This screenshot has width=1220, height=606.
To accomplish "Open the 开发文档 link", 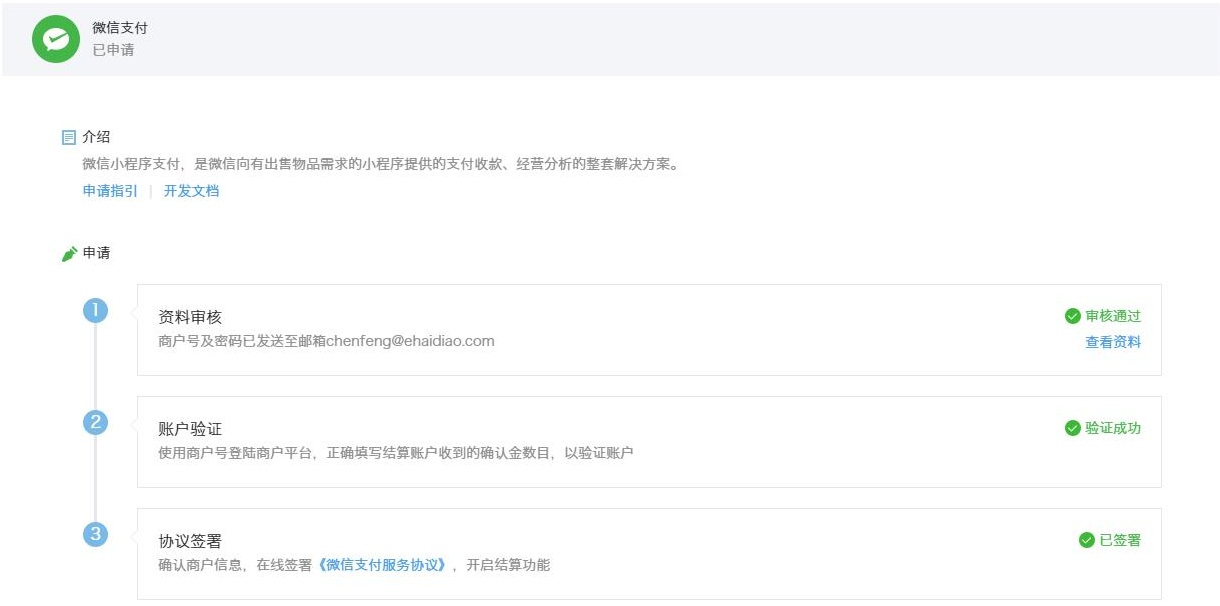I will click(191, 191).
